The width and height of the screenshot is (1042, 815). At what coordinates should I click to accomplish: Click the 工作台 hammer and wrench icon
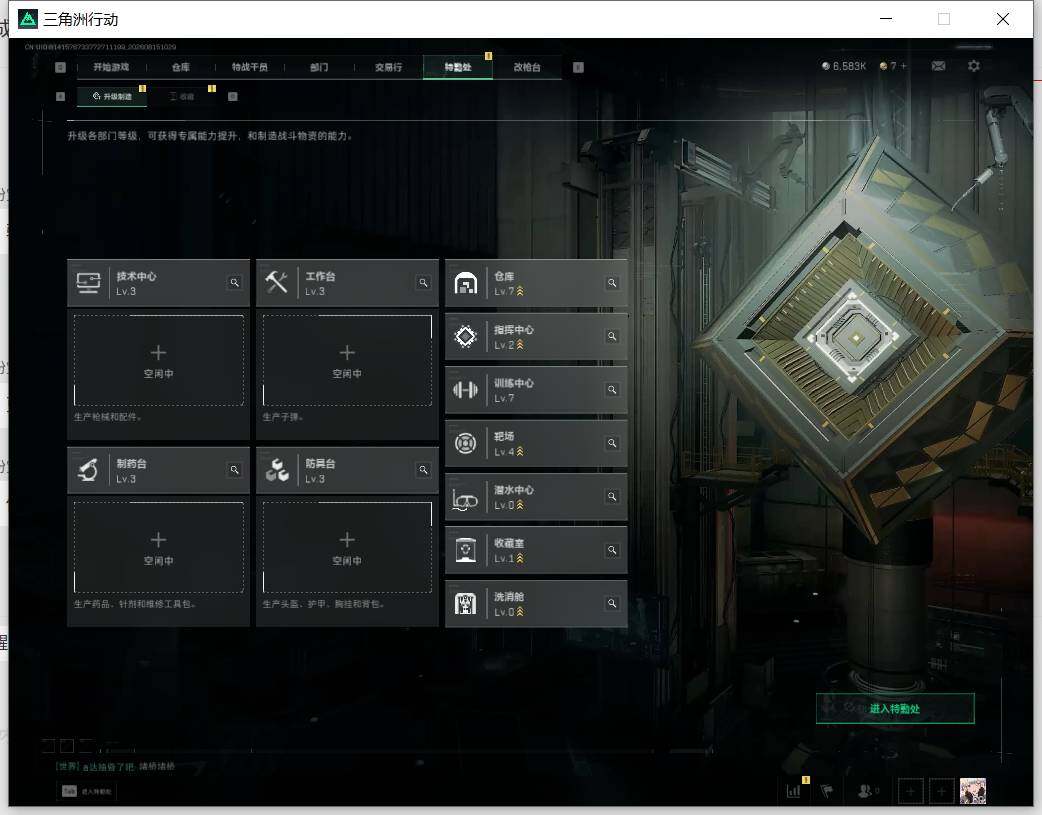pos(276,283)
